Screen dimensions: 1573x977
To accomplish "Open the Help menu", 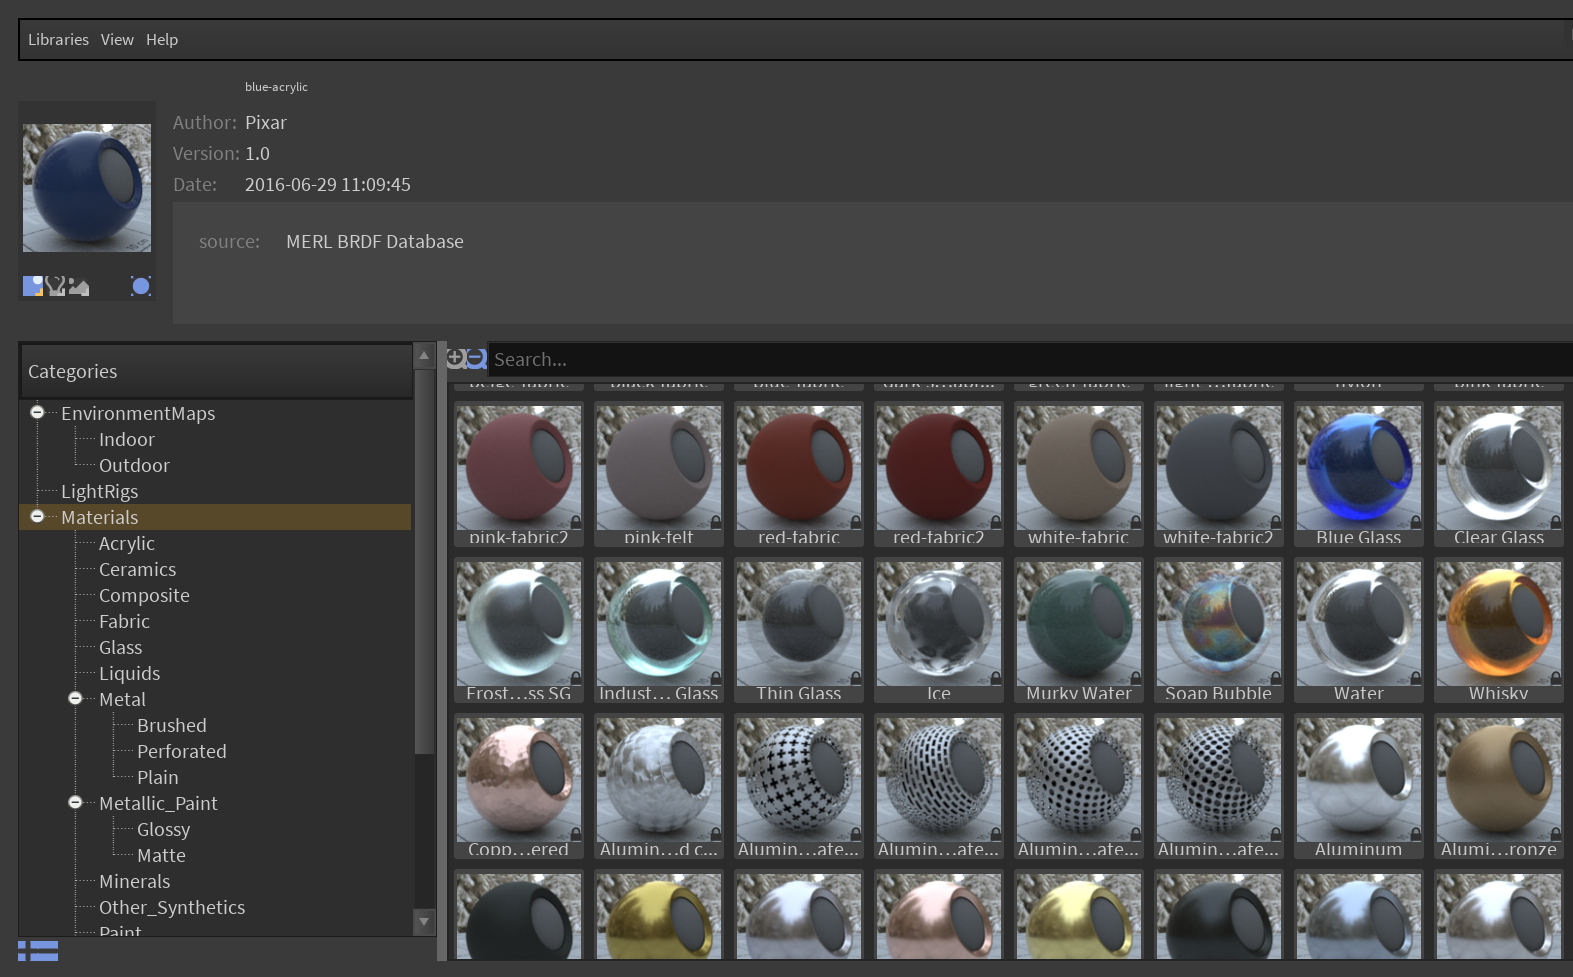I will click(x=162, y=40).
